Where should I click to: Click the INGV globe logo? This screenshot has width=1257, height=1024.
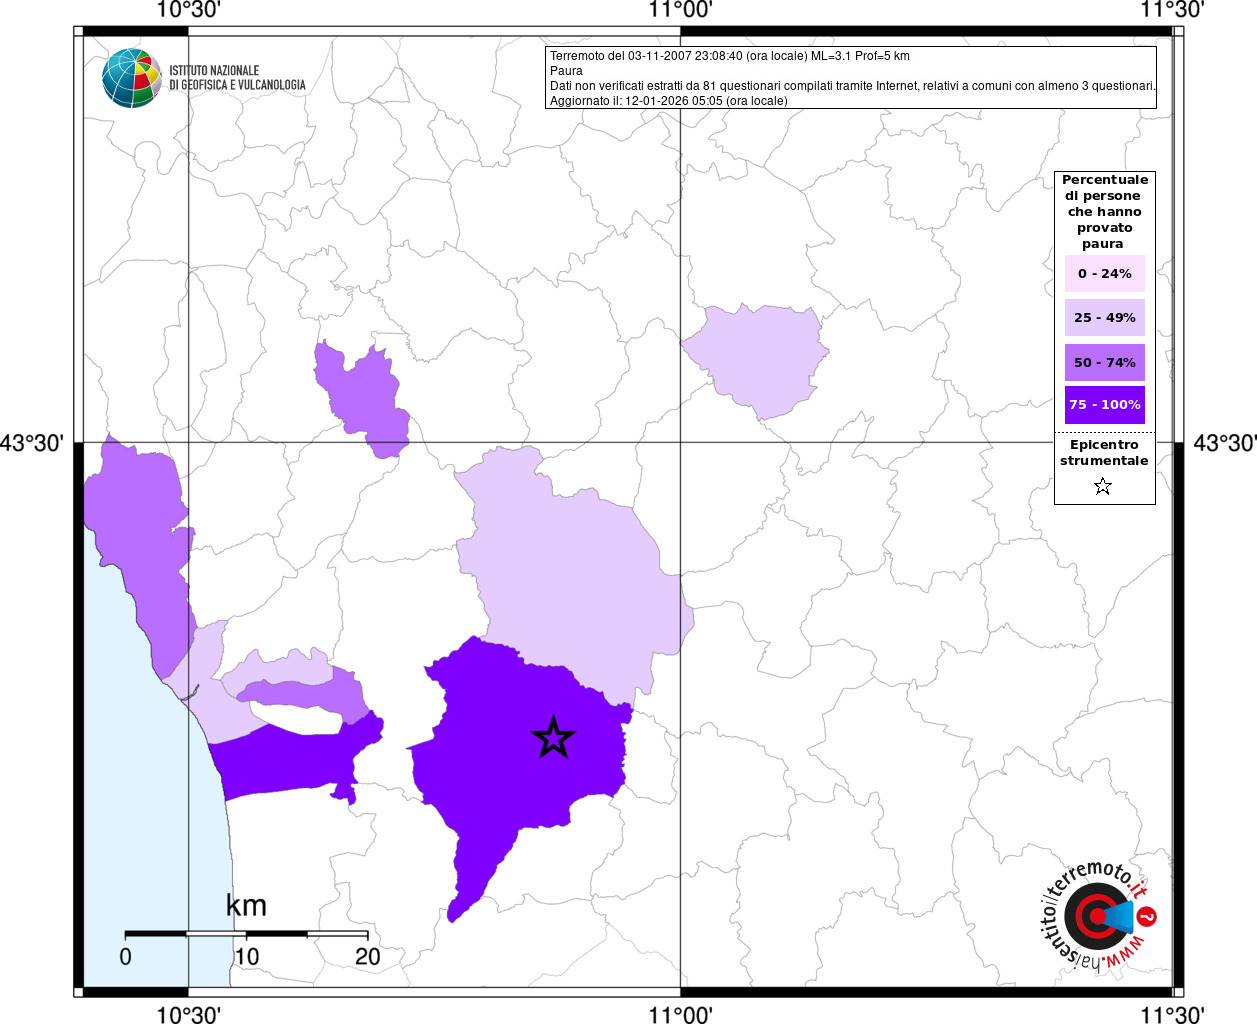point(132,78)
